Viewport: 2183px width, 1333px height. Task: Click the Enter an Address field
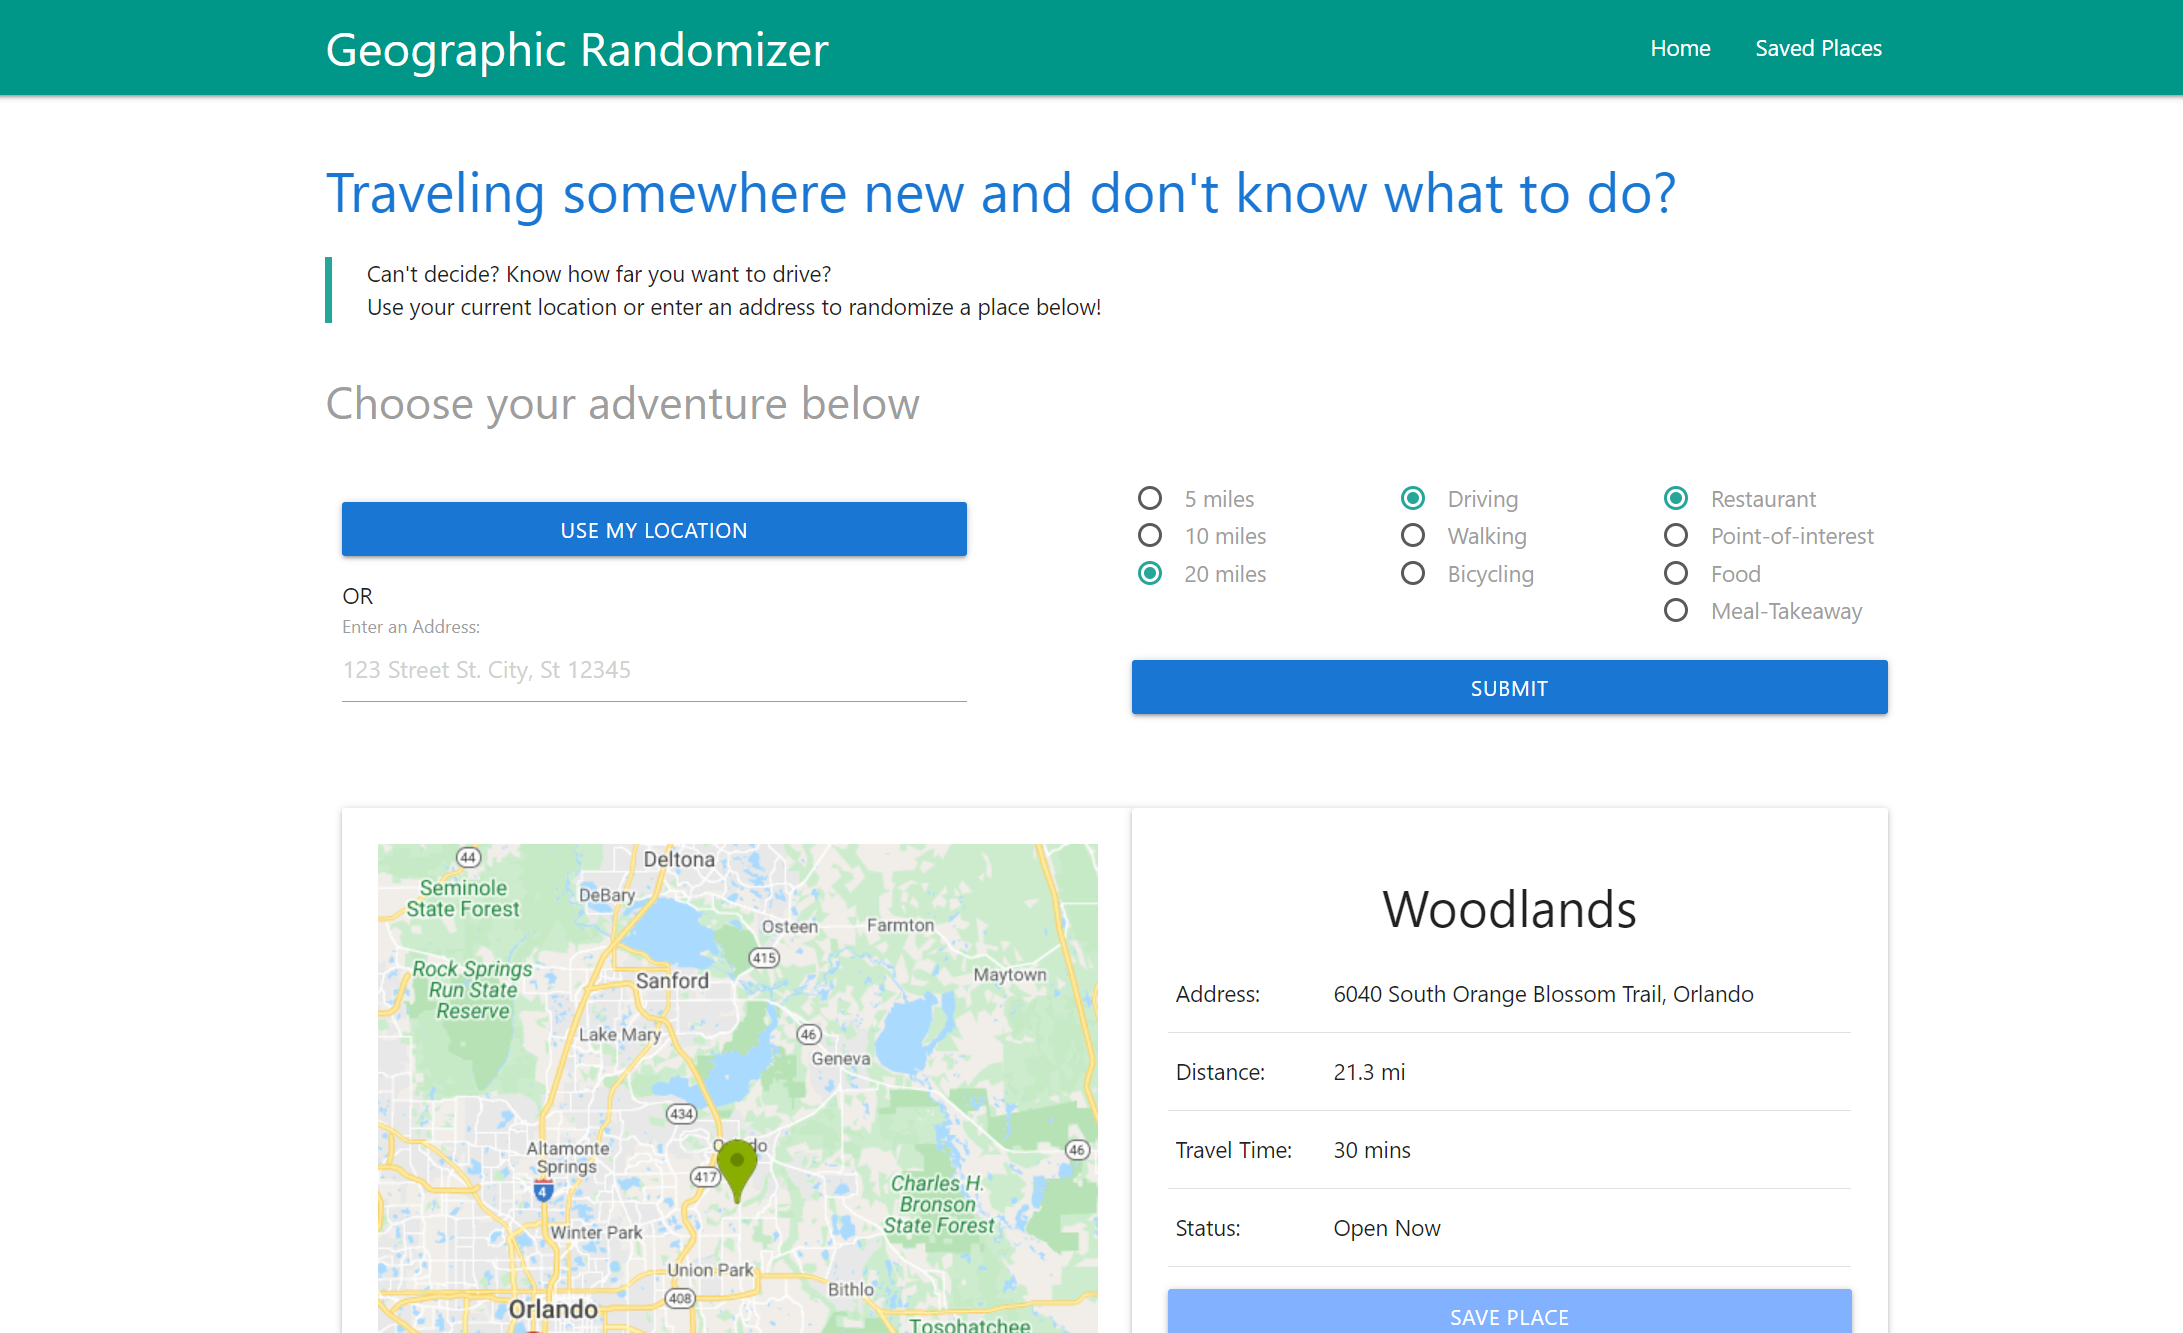pos(653,669)
